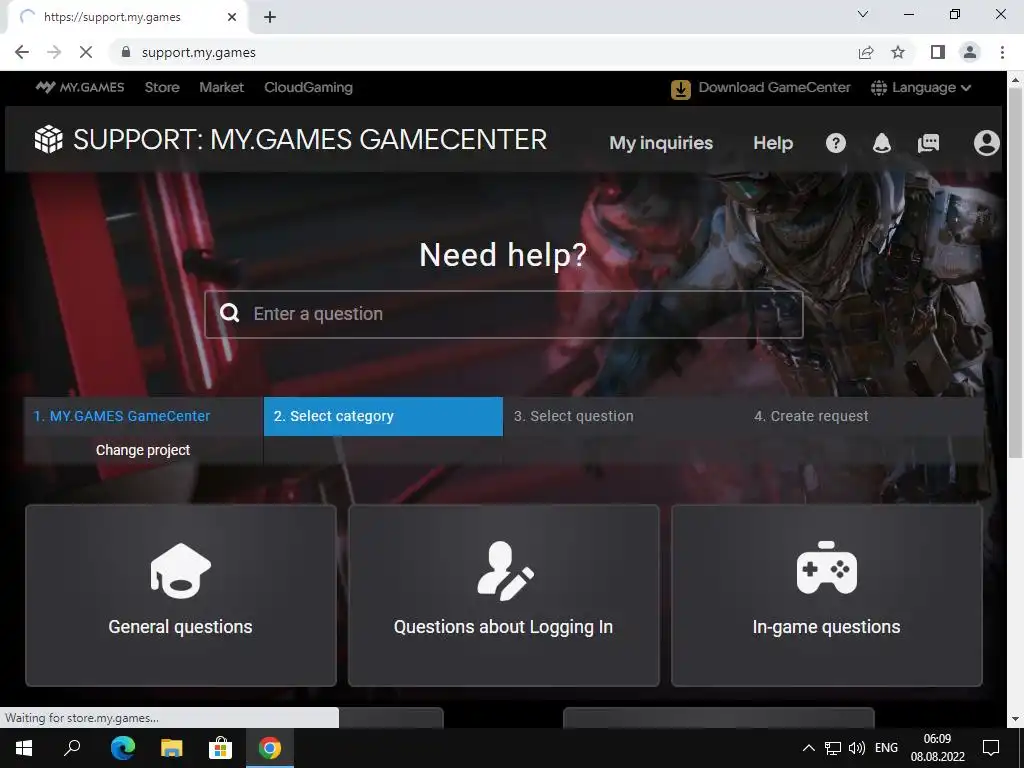Click the magnifier icon in search box
The width and height of the screenshot is (1024, 768).
coord(229,313)
